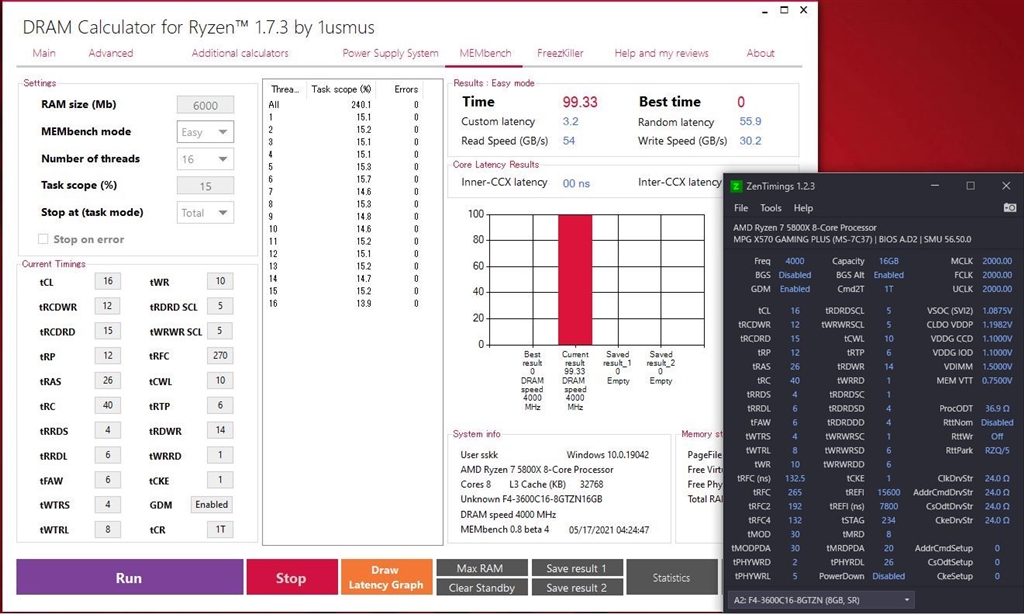This screenshot has height=614, width=1024.
Task: Click the tRAS value field
Action: 108,381
